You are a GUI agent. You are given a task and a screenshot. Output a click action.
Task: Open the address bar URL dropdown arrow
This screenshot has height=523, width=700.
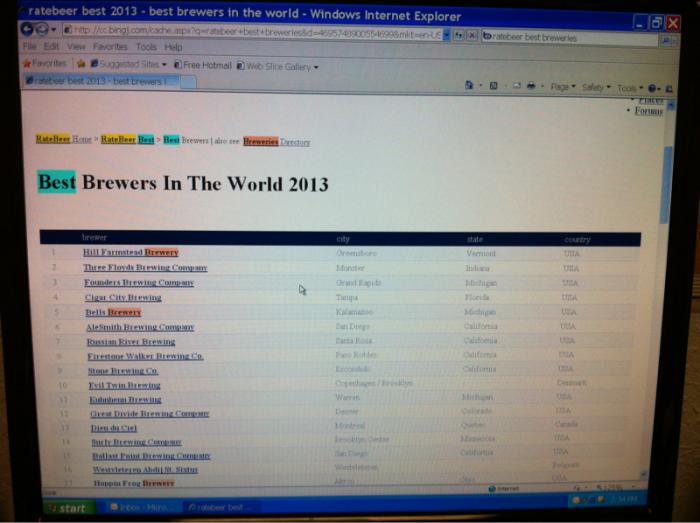click(446, 35)
